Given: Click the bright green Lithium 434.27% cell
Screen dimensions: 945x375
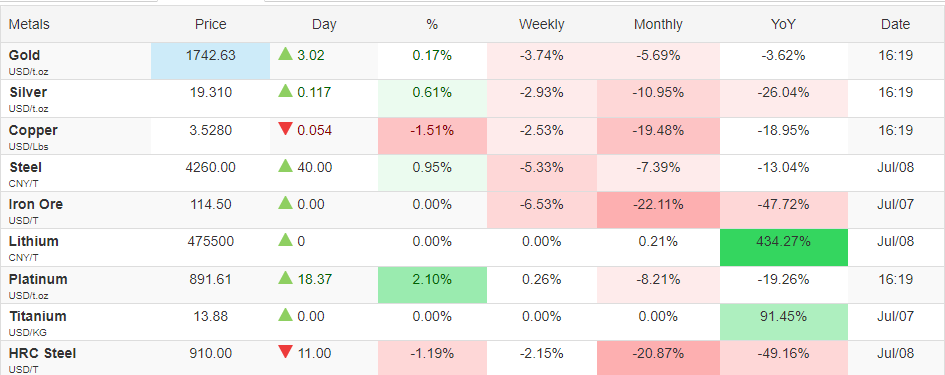Looking at the screenshot, I should point(783,247).
